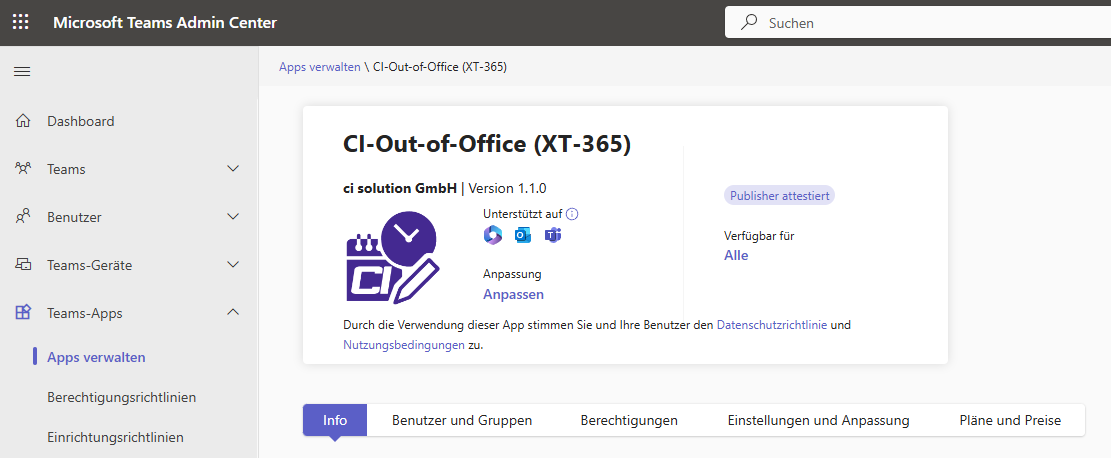This screenshot has height=458, width=1111.
Task: Click the Teams-Geräte devices icon
Action: point(23,265)
